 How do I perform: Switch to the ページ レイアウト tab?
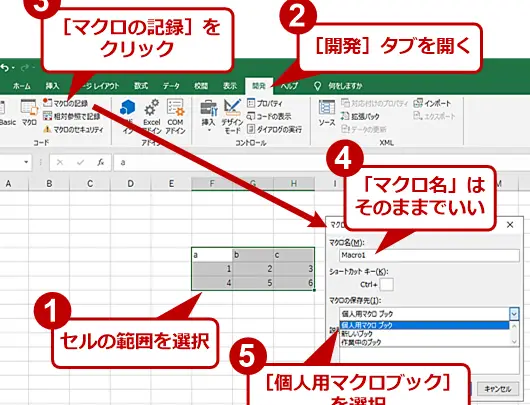click(x=100, y=86)
